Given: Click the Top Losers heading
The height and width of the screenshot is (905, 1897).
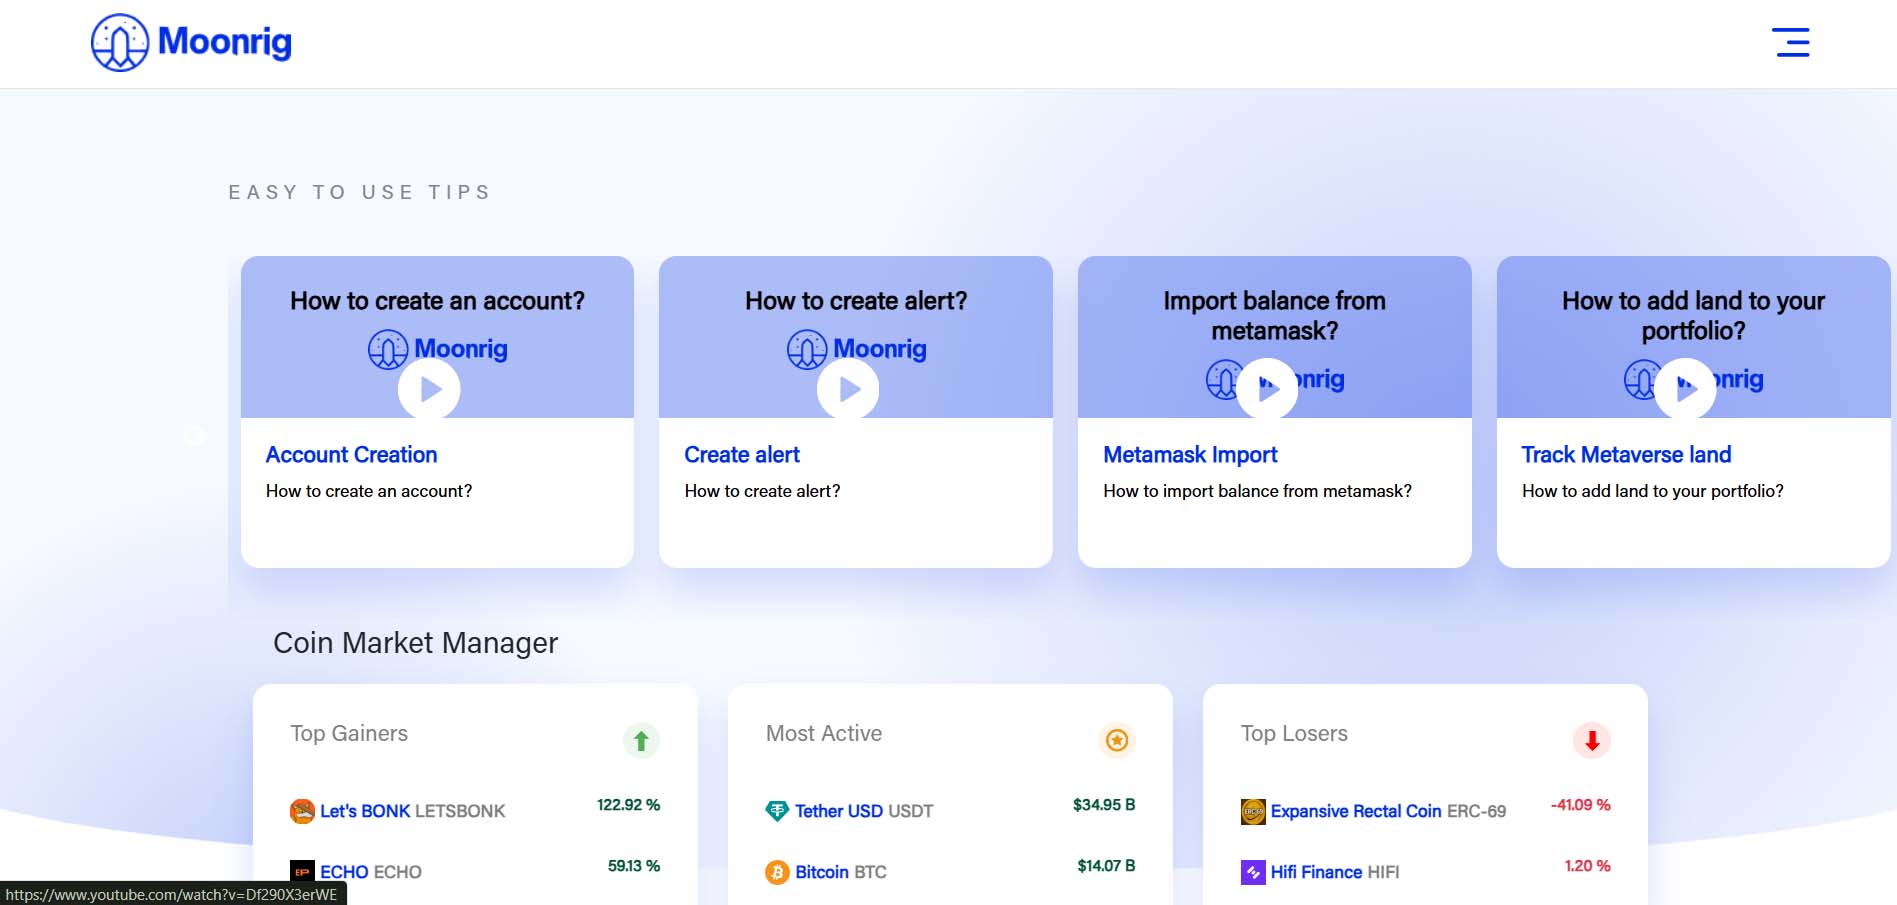Looking at the screenshot, I should pos(1294,734).
